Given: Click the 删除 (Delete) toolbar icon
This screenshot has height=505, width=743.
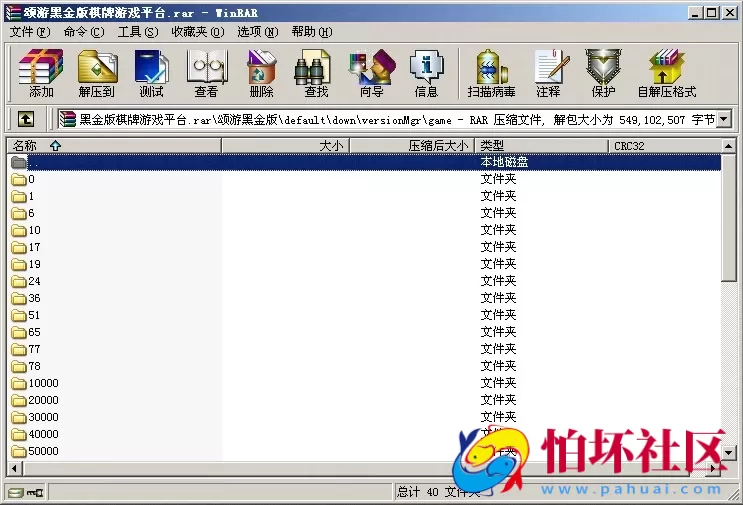Looking at the screenshot, I should pos(261,73).
